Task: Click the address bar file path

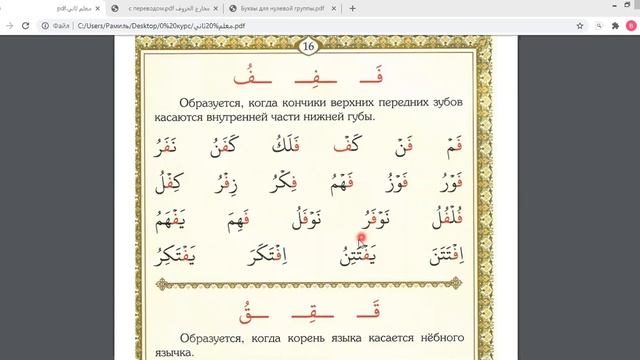Action: click(161, 26)
